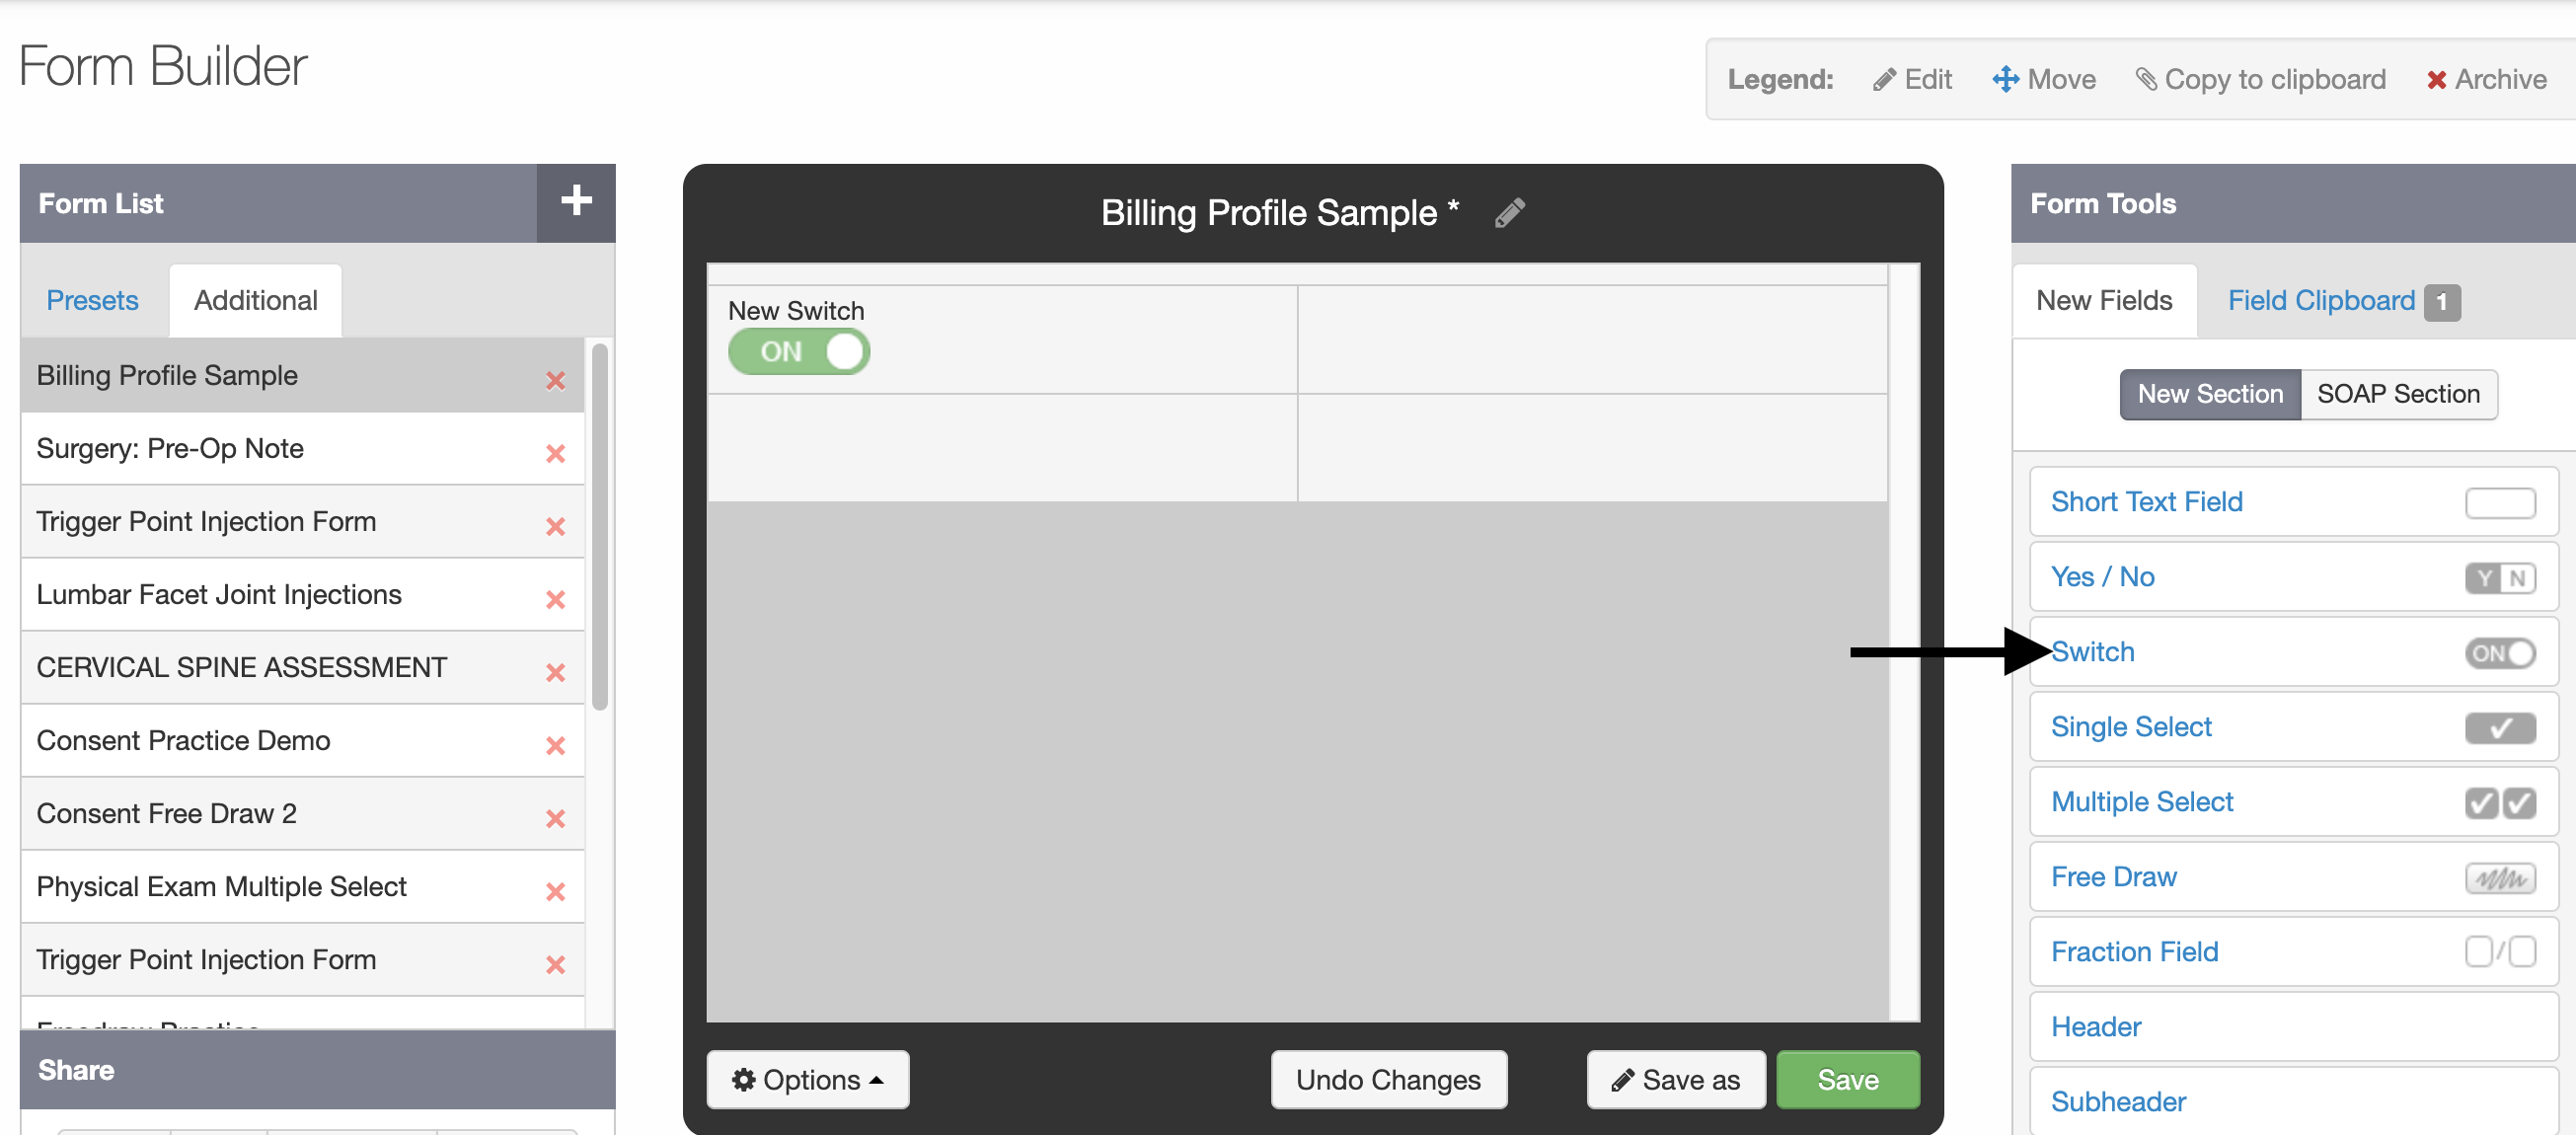This screenshot has height=1135, width=2576.
Task: Click the Free Draw scribble icon
Action: (2499, 877)
